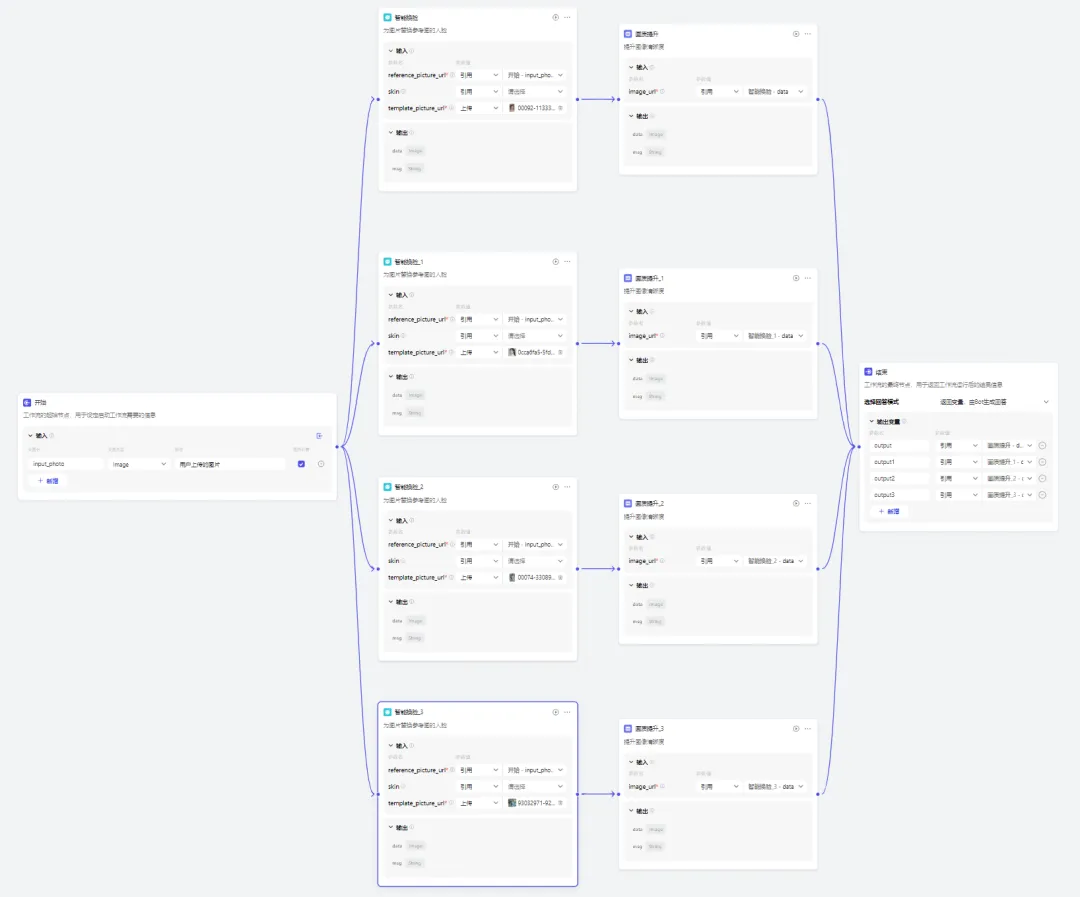
Task: Open the more options menu on the 智能换脸_3 node
Action: [568, 711]
